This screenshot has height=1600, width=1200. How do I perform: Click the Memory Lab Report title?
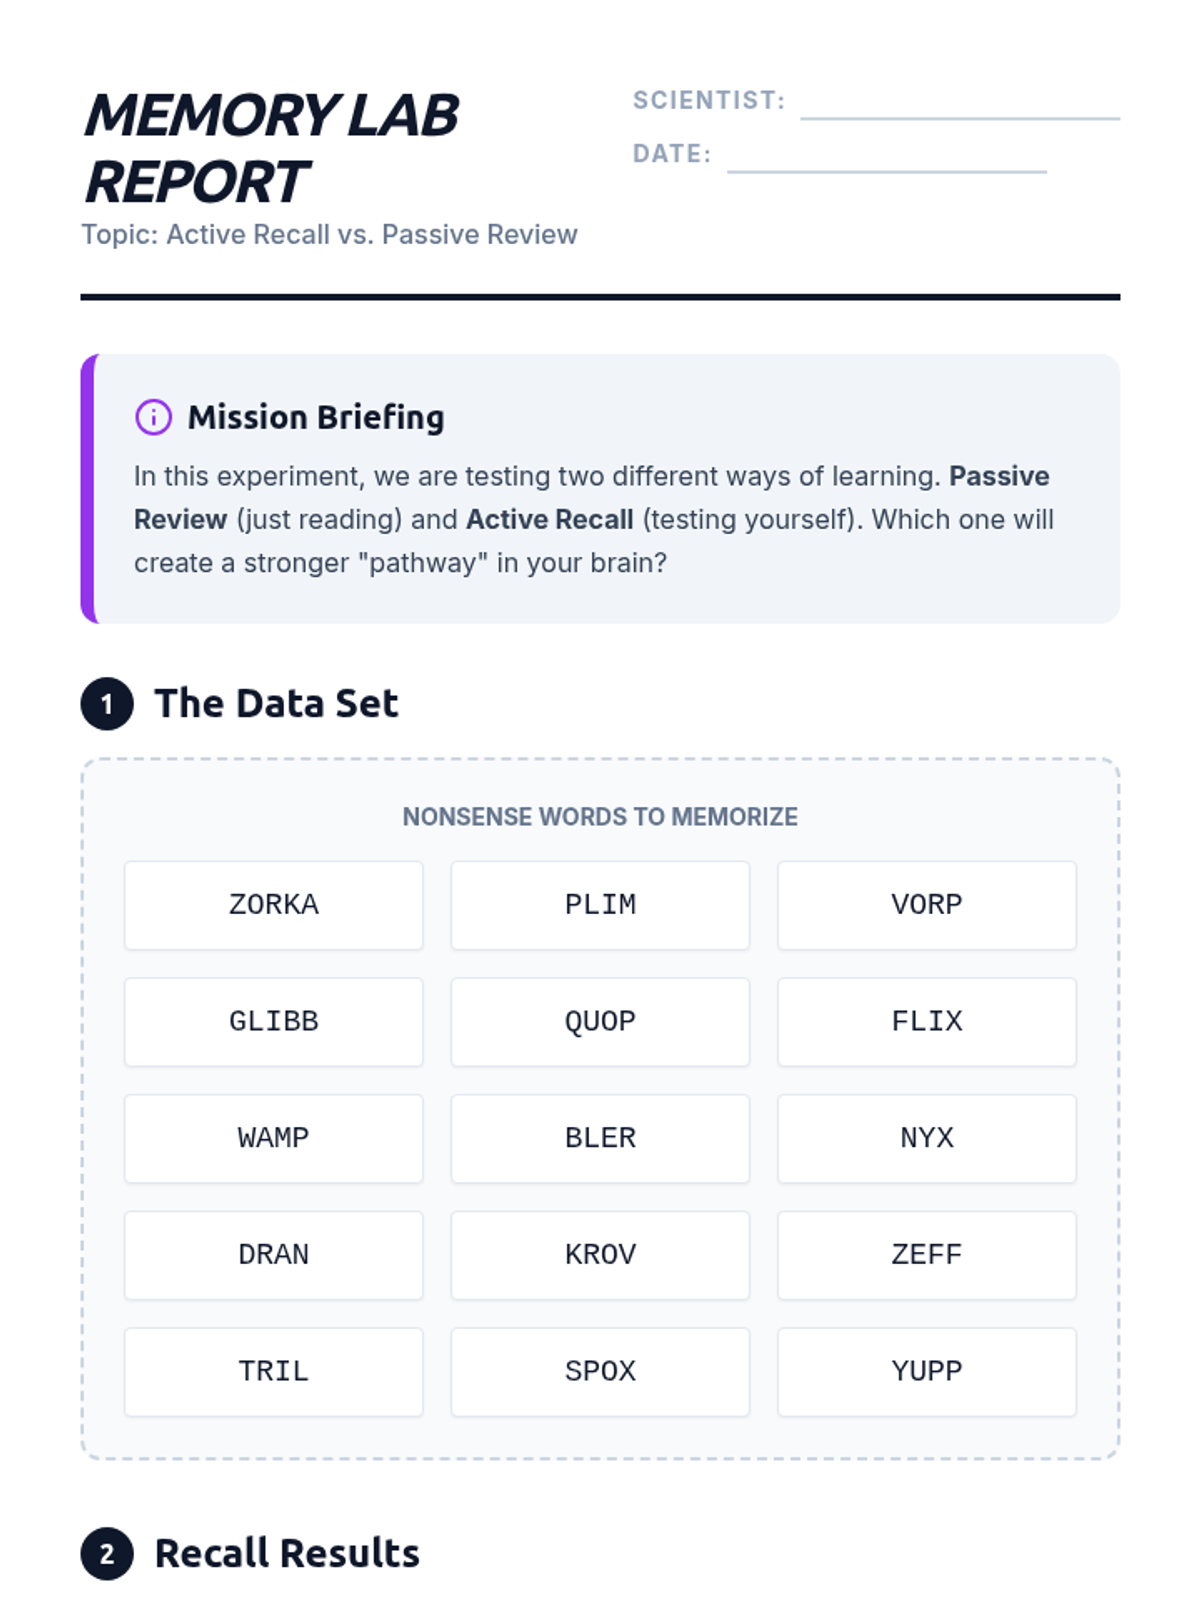pos(271,148)
